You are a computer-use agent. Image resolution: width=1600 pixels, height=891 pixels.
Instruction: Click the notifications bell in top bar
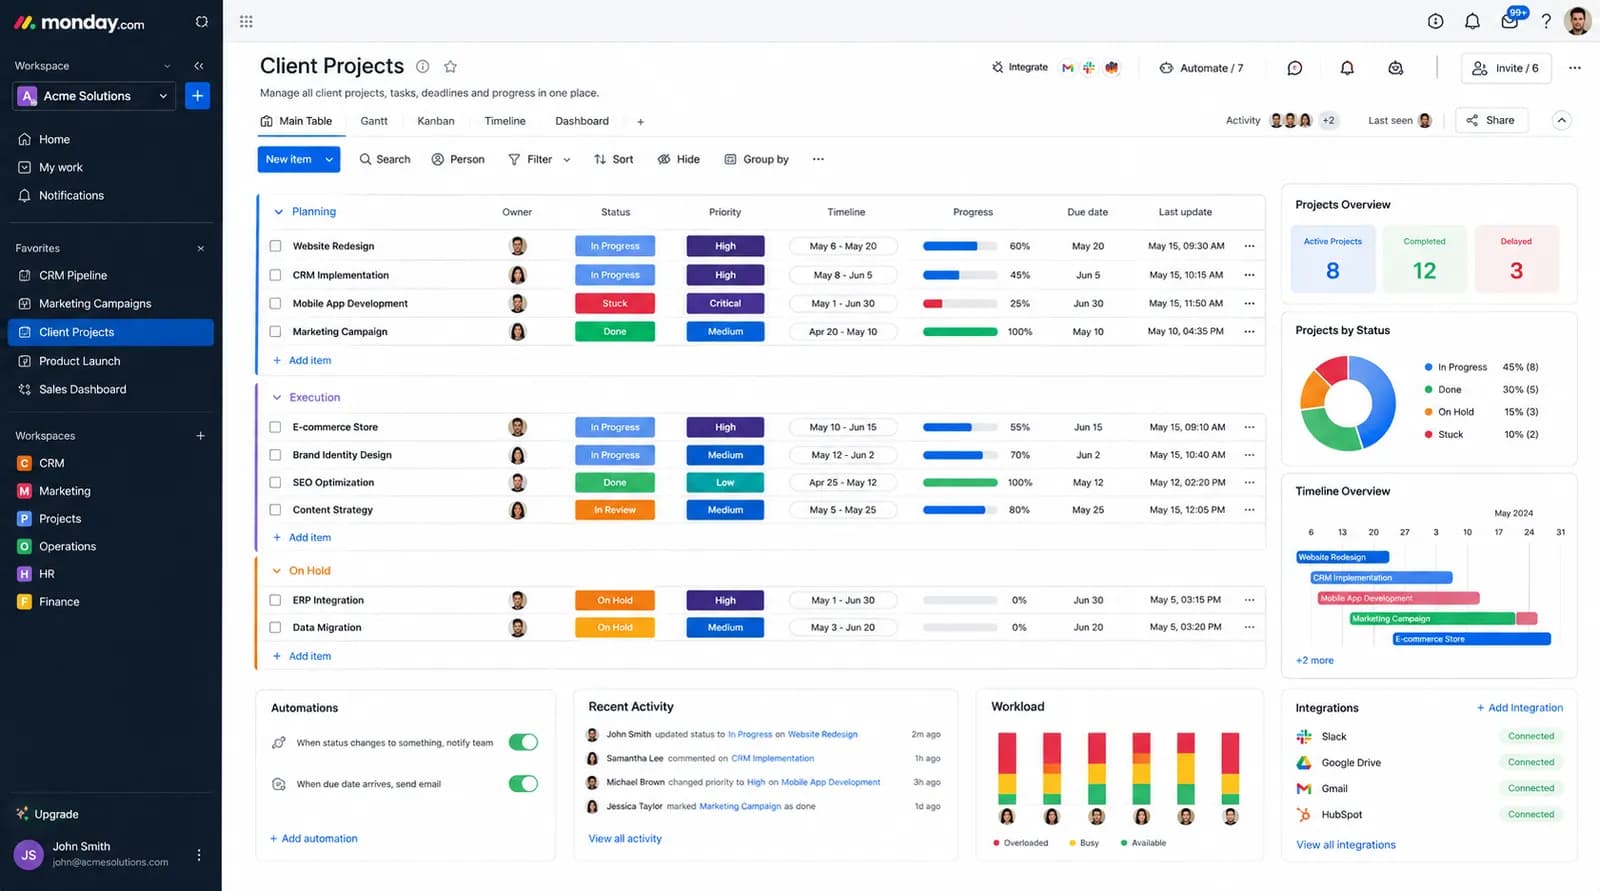click(x=1472, y=21)
